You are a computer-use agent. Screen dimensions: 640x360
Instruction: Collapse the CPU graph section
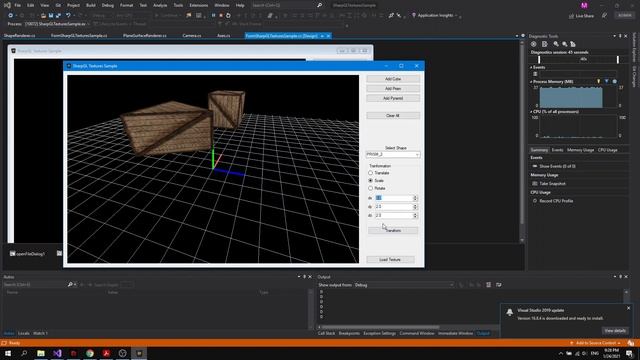[531, 111]
